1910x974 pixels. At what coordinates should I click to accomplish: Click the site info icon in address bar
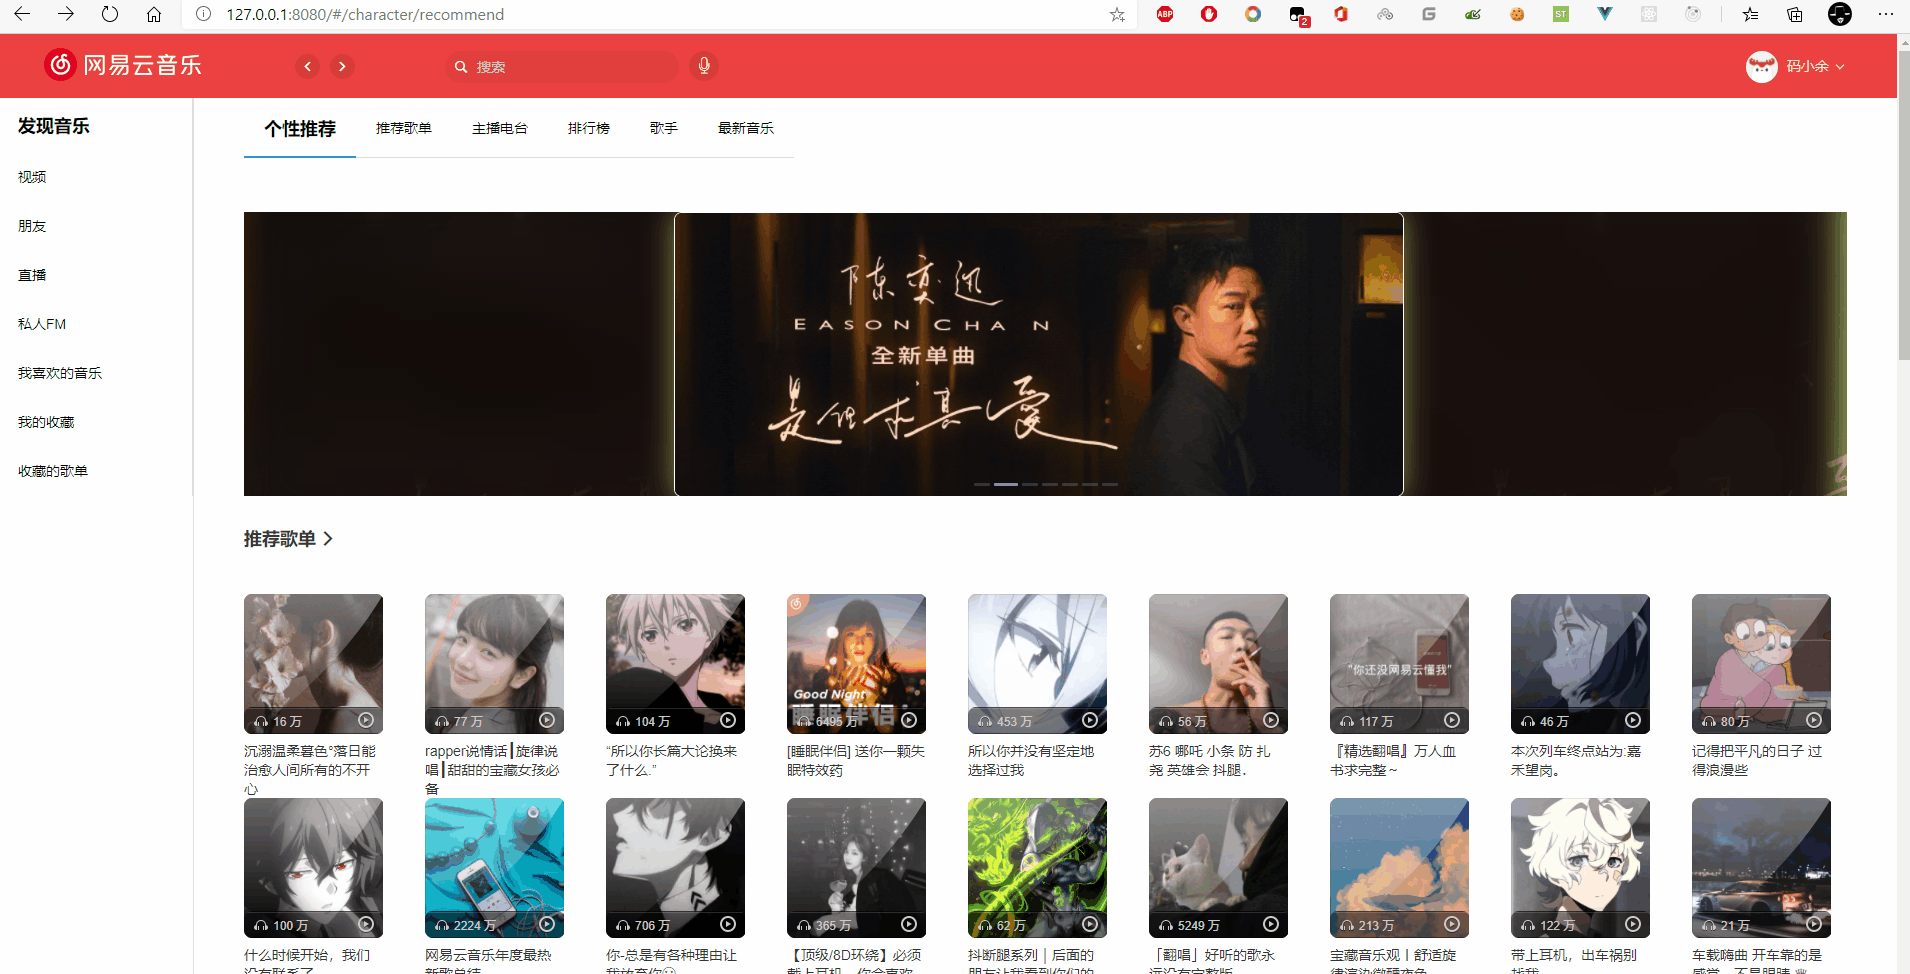click(x=203, y=14)
